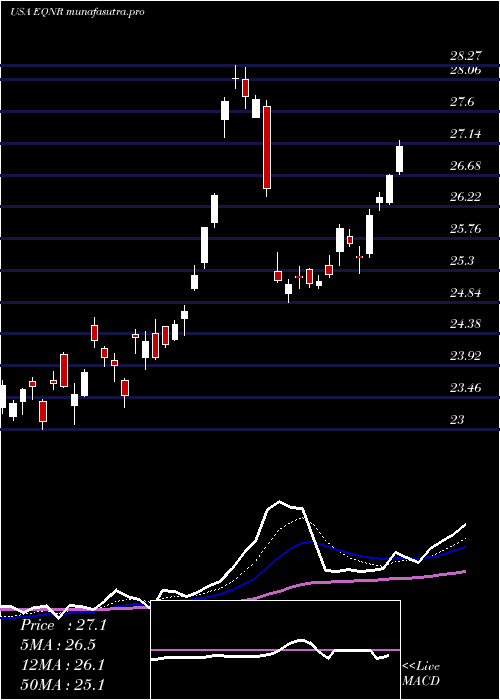Click the 27.14 price axis label
500x700 pixels.
point(466,133)
